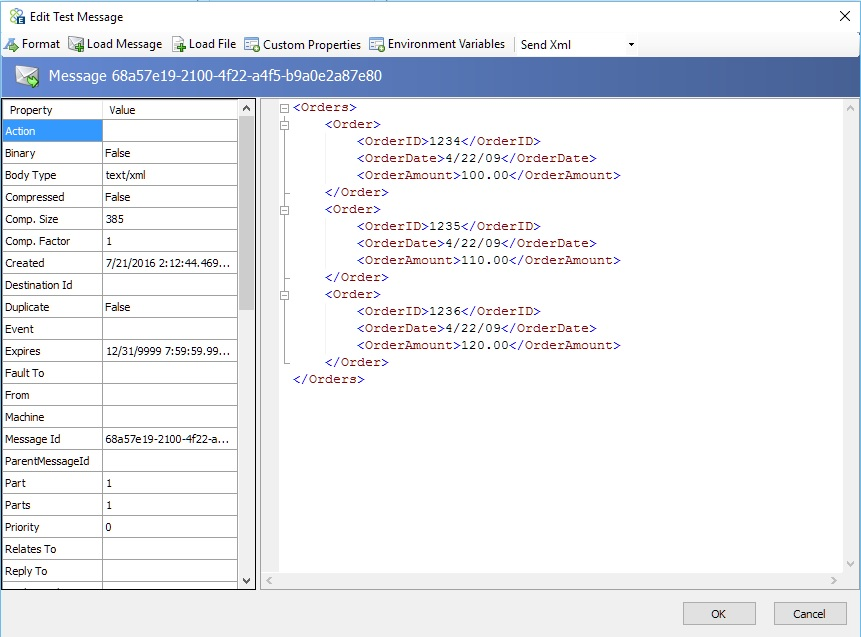Image resolution: width=861 pixels, height=637 pixels.
Task: Click the OrderID 1234 XML line
Action: (449, 141)
